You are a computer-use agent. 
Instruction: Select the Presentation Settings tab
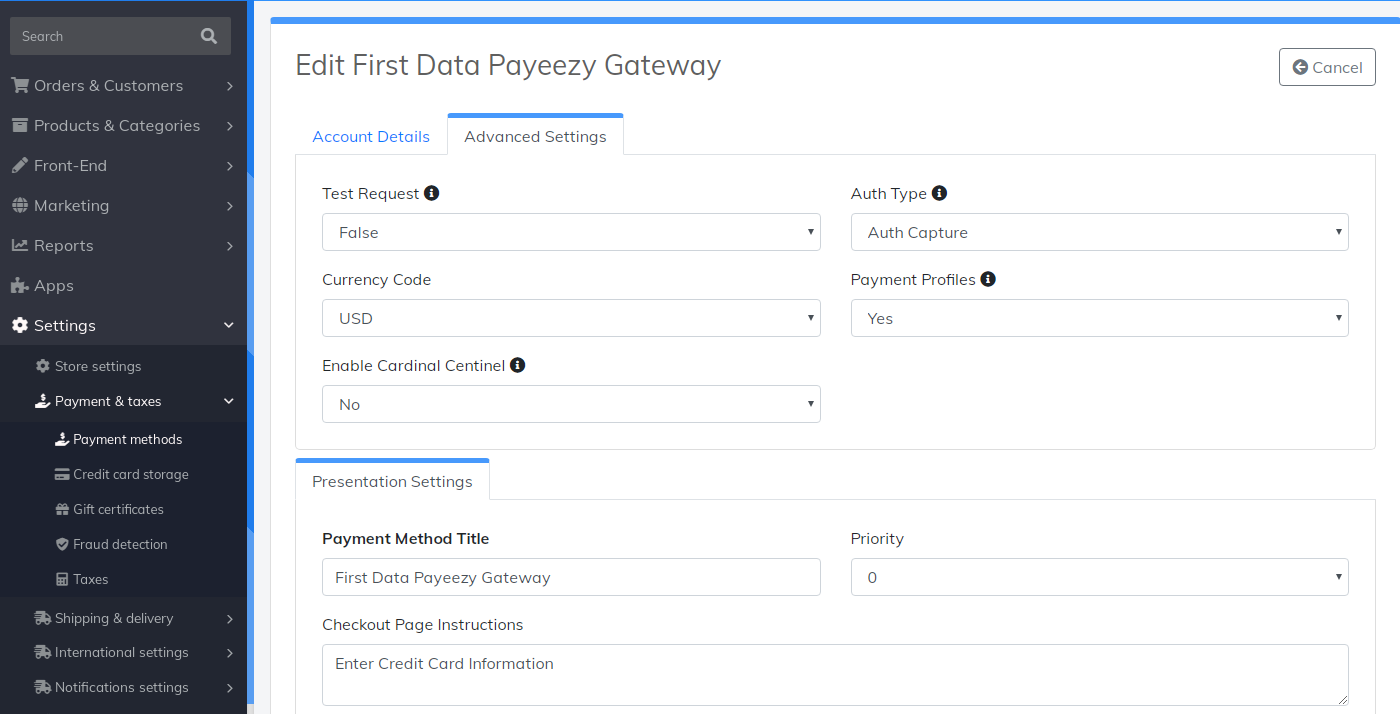coord(392,480)
